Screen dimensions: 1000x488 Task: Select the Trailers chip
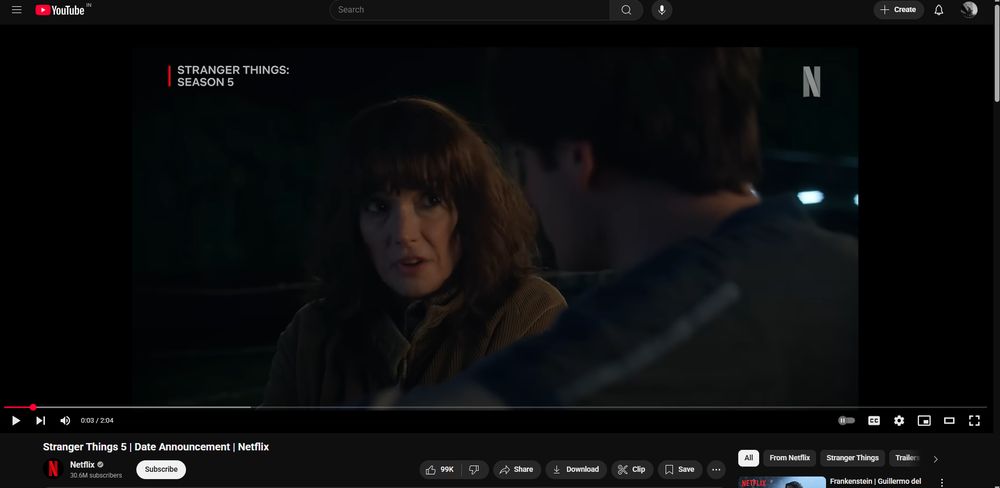(x=907, y=458)
